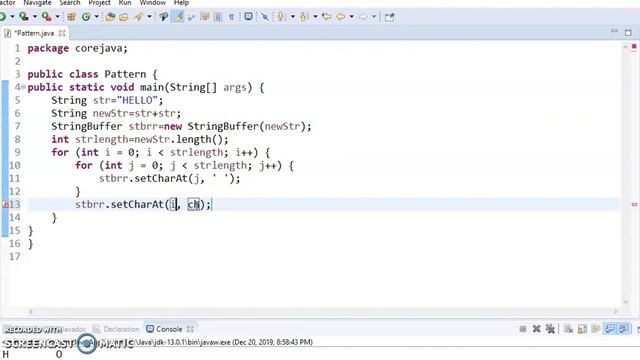Clear the Console output

tap(568, 329)
